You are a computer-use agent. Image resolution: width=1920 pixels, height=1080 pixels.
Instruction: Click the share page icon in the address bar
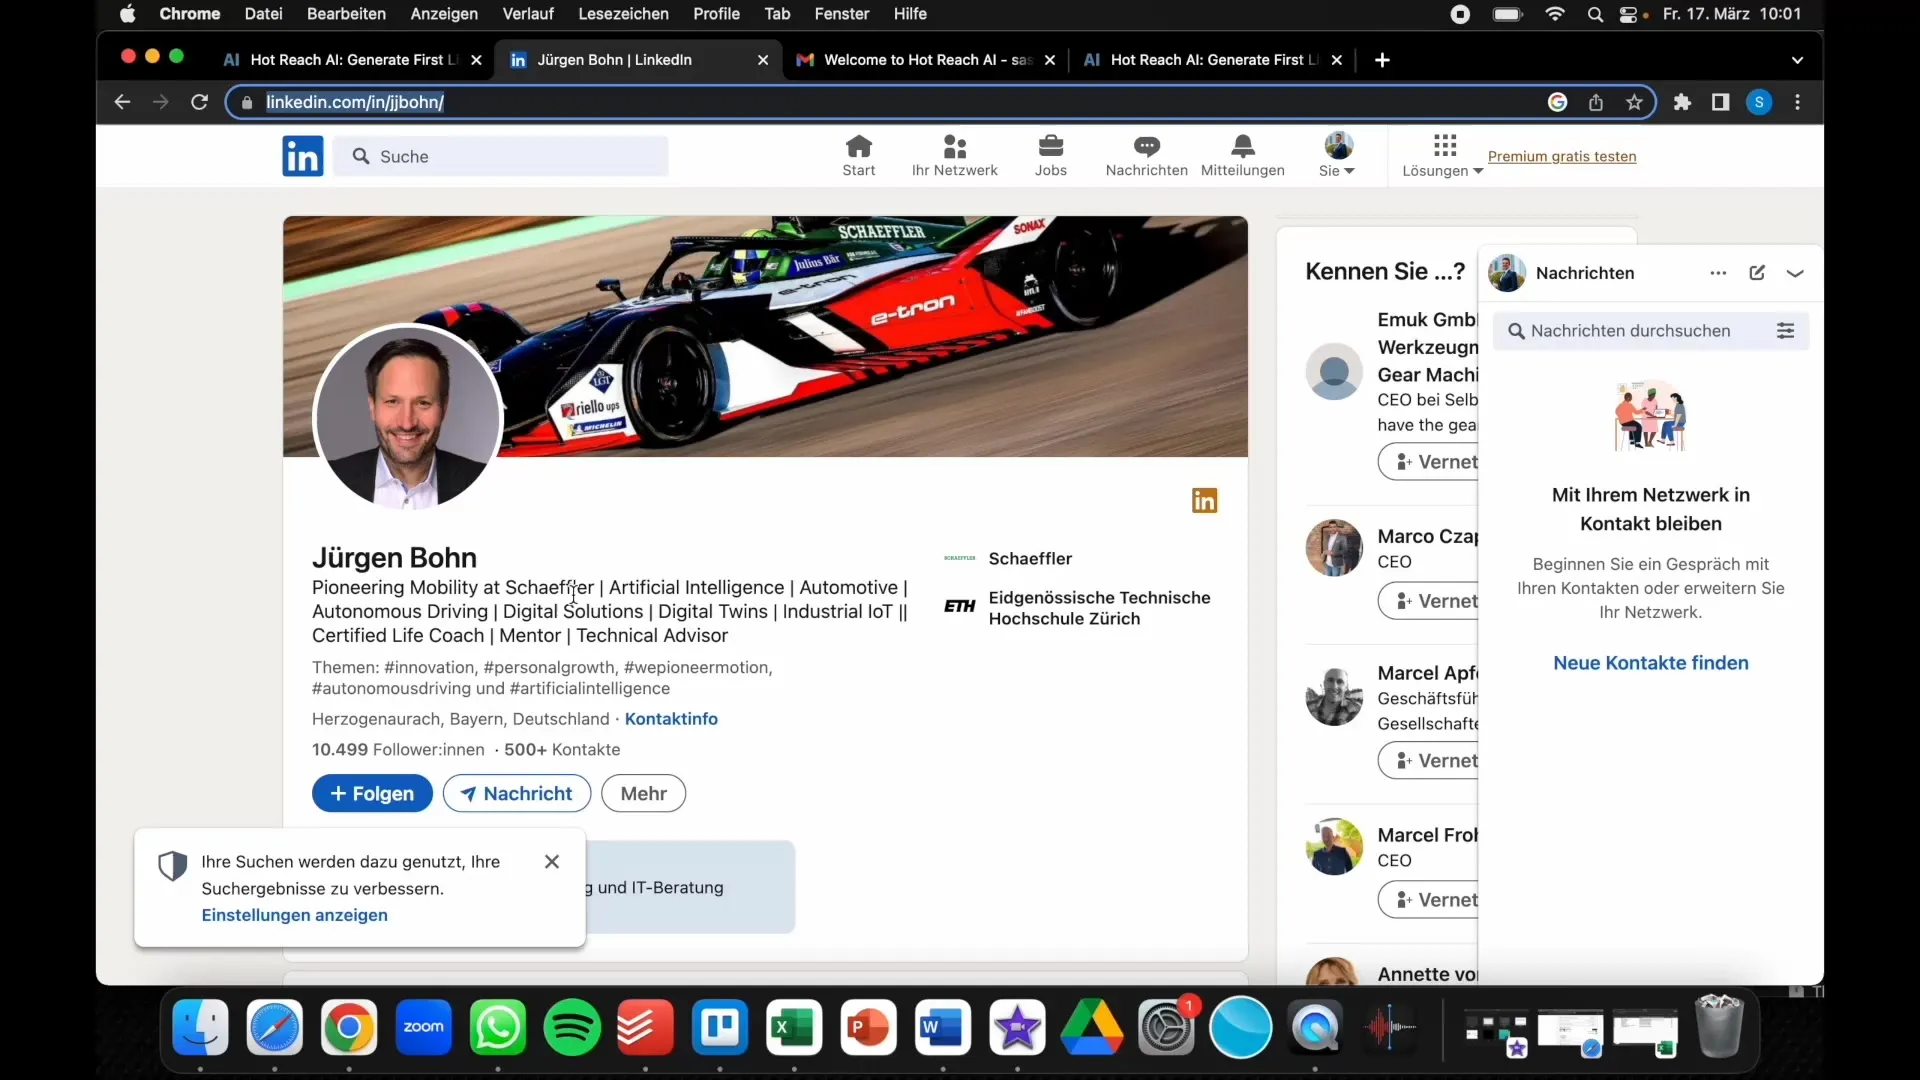1596,102
